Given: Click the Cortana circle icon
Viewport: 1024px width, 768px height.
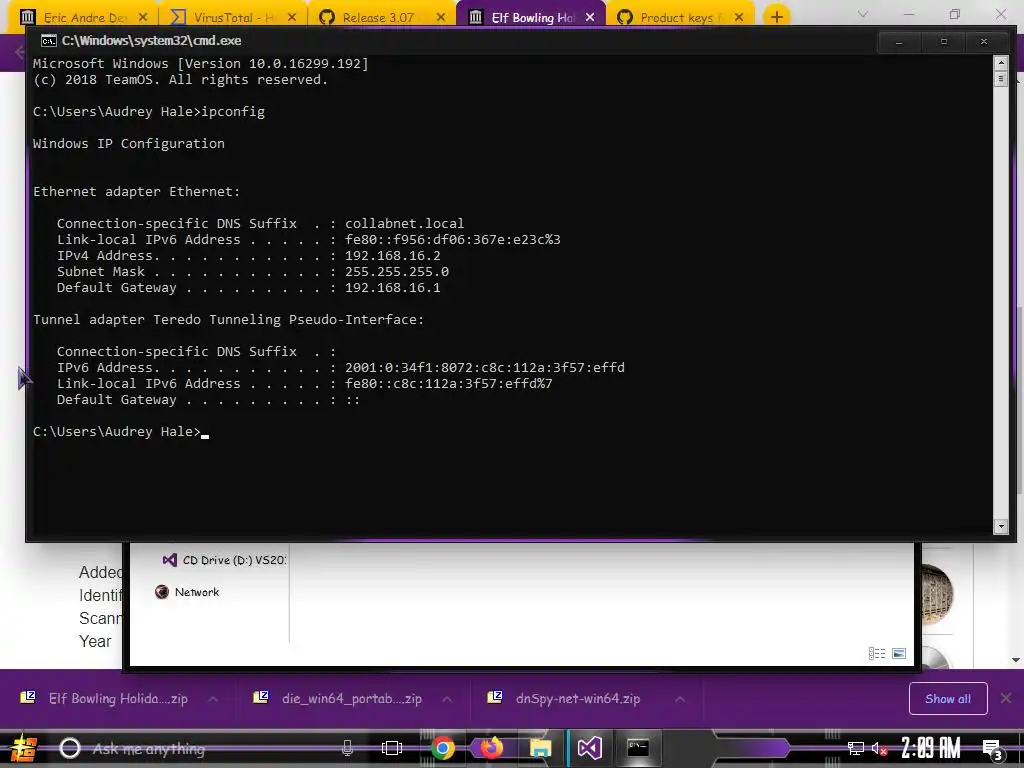Looking at the screenshot, I should [x=70, y=748].
